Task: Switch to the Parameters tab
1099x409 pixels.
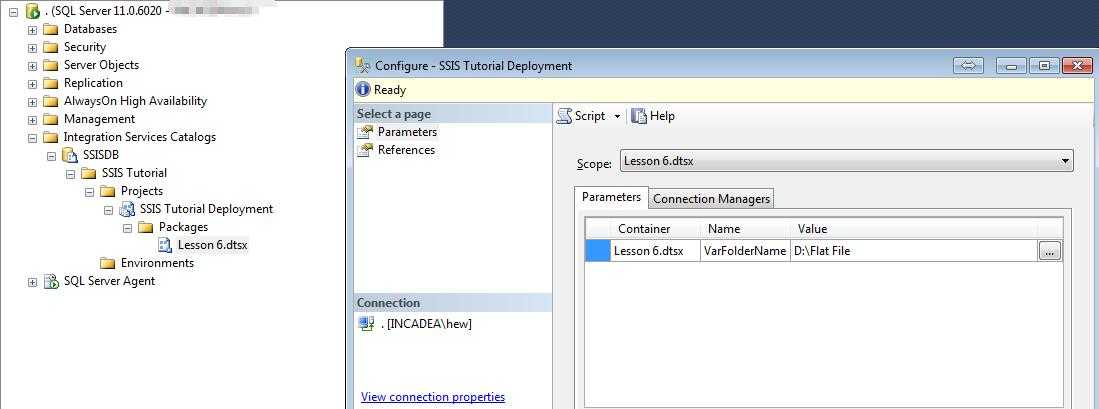Action: point(611,197)
